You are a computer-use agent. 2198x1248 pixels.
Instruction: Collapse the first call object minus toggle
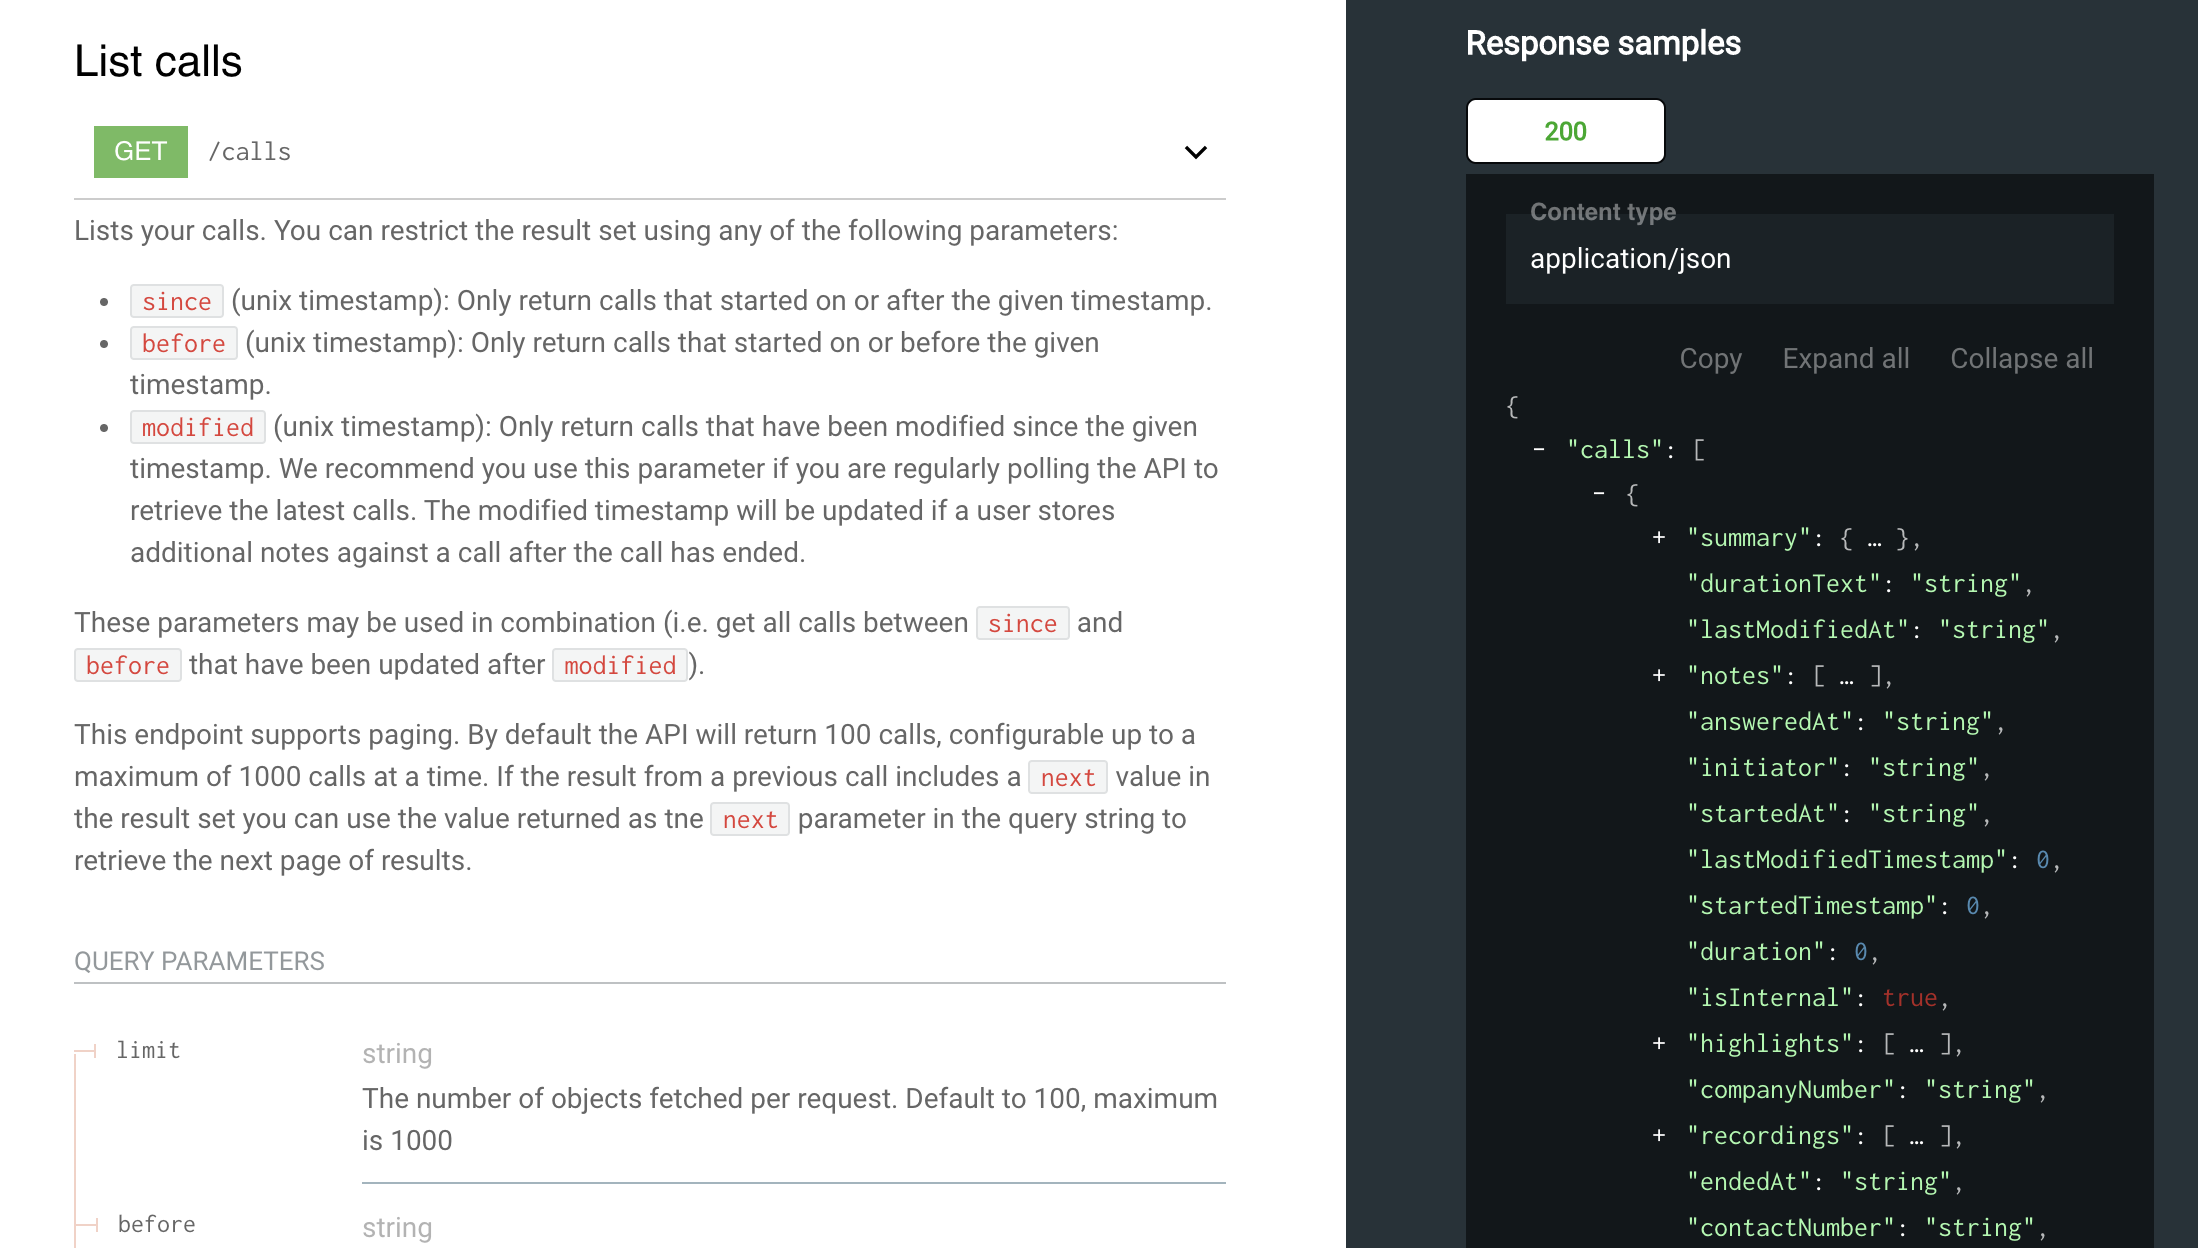coord(1599,494)
